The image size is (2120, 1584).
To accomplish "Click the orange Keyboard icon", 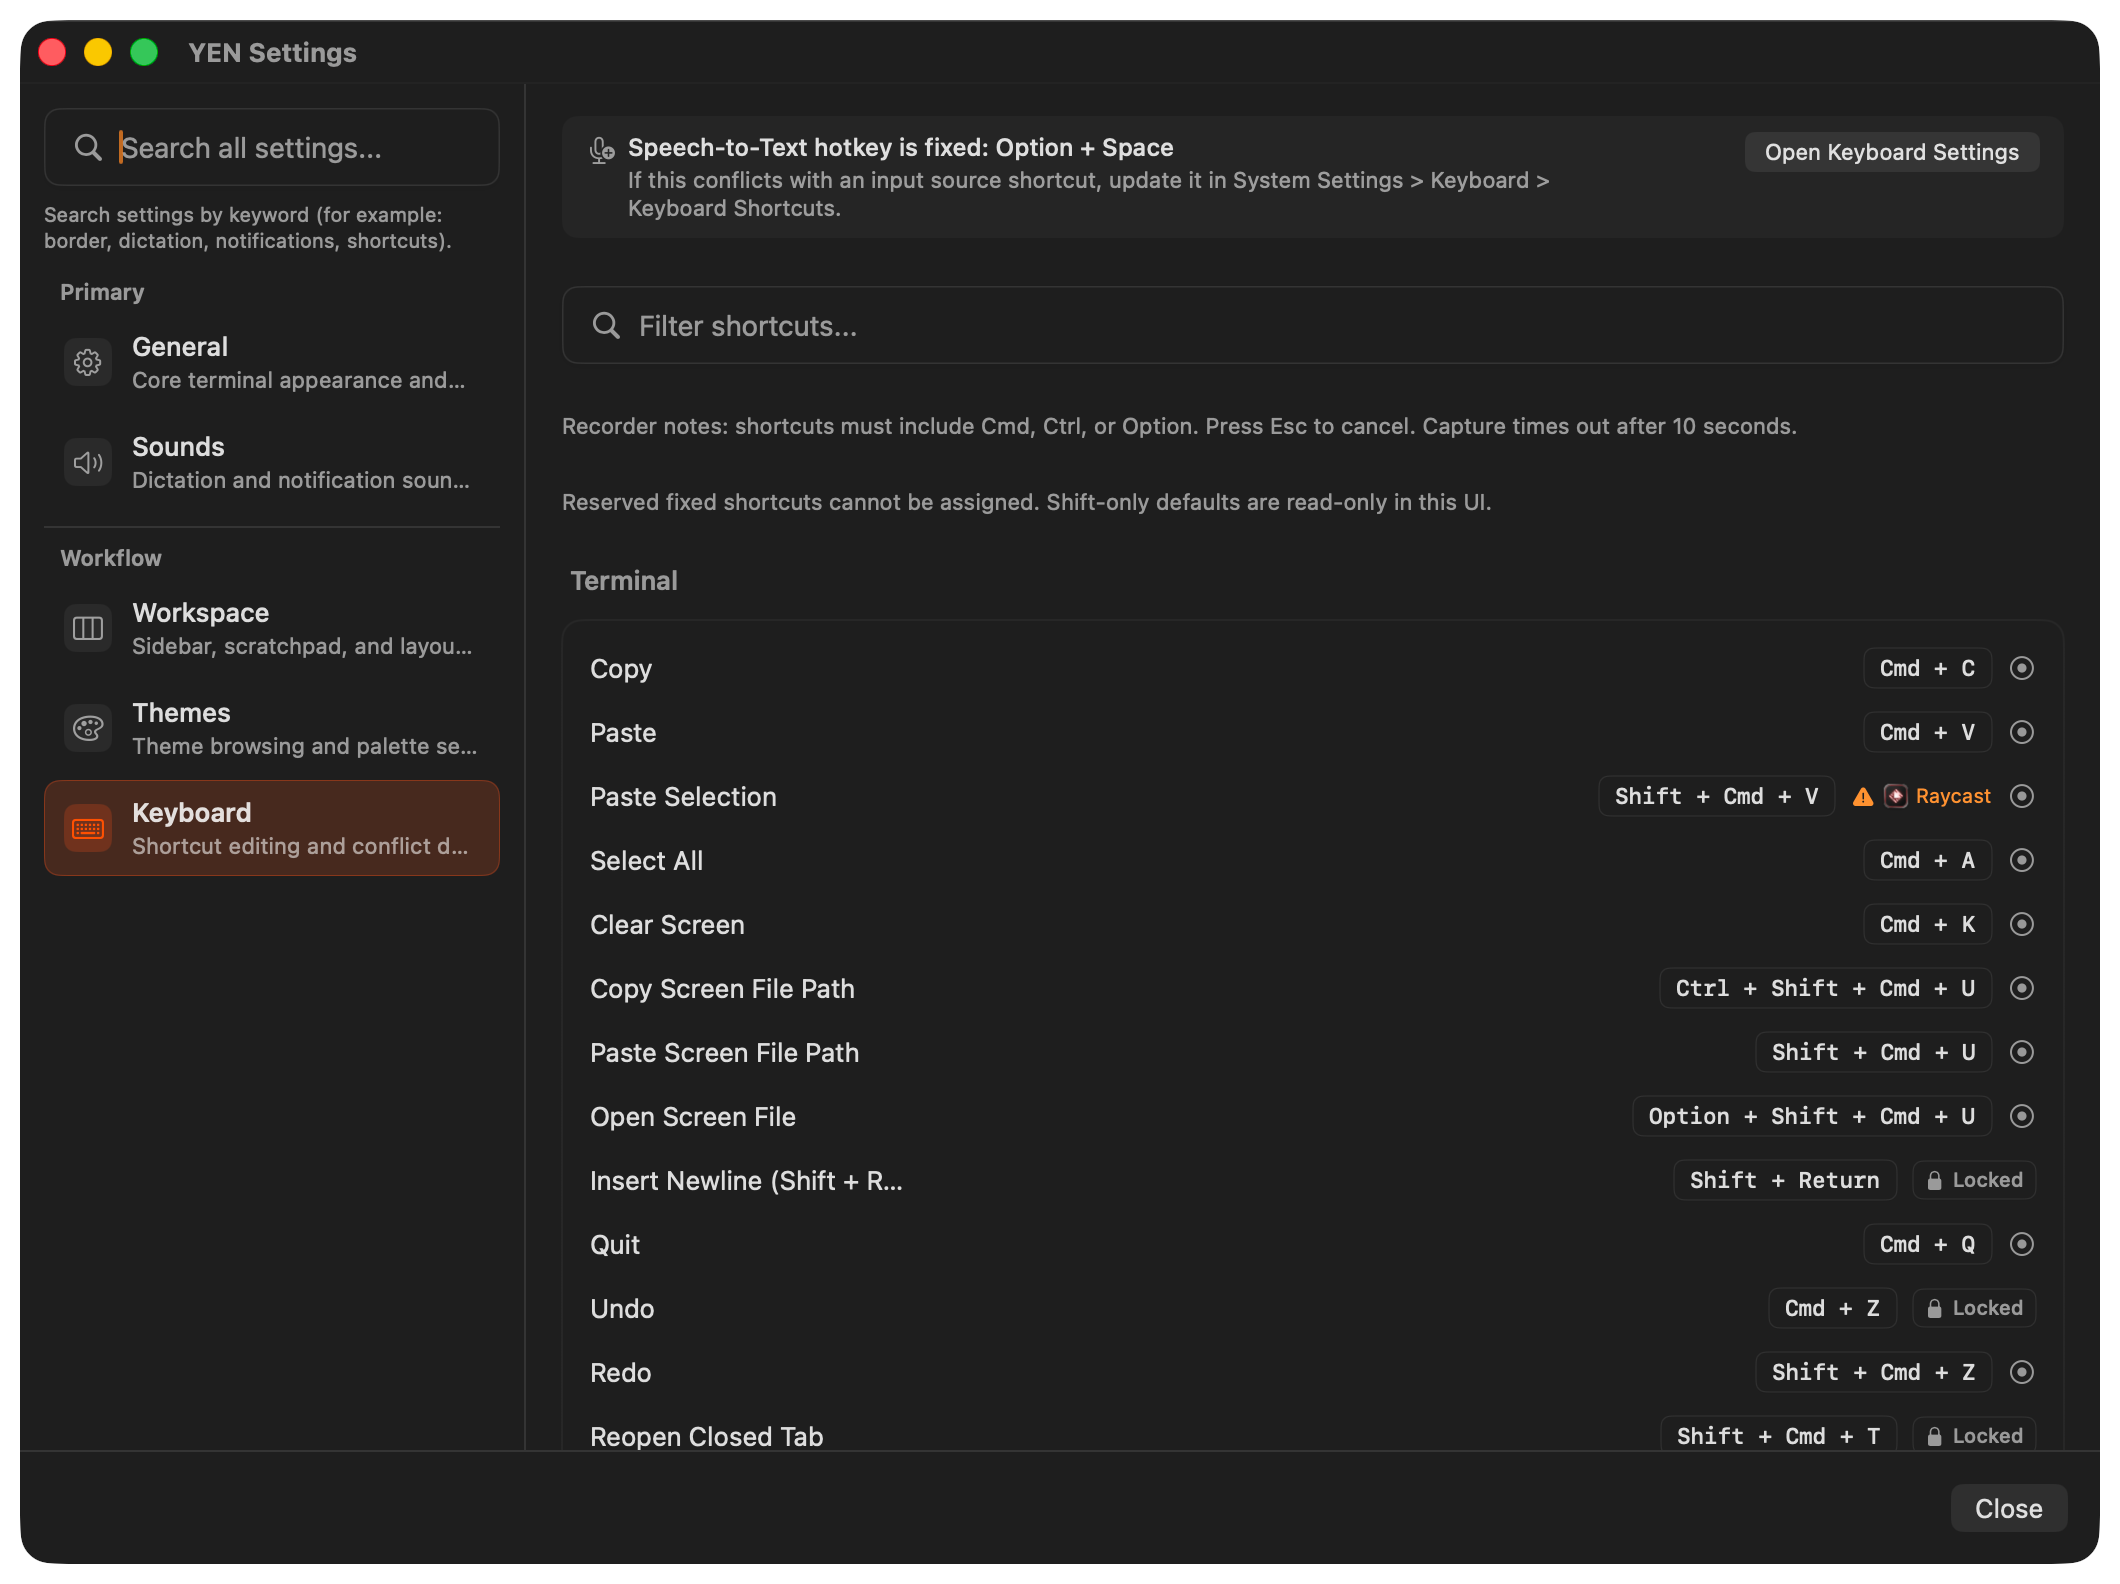I will pos(88,828).
